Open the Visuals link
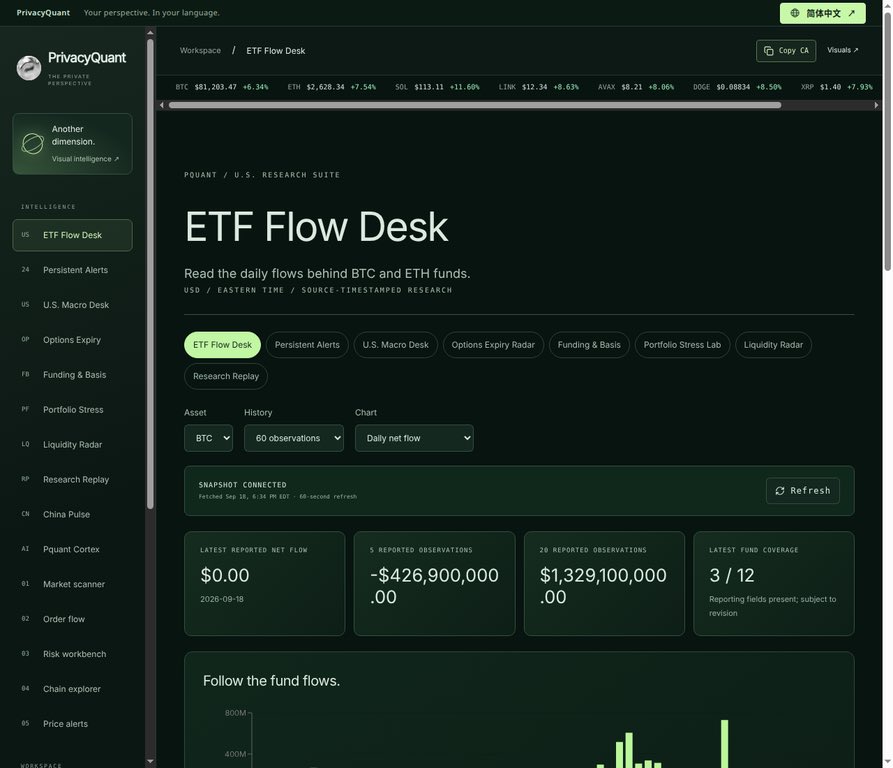 (842, 50)
